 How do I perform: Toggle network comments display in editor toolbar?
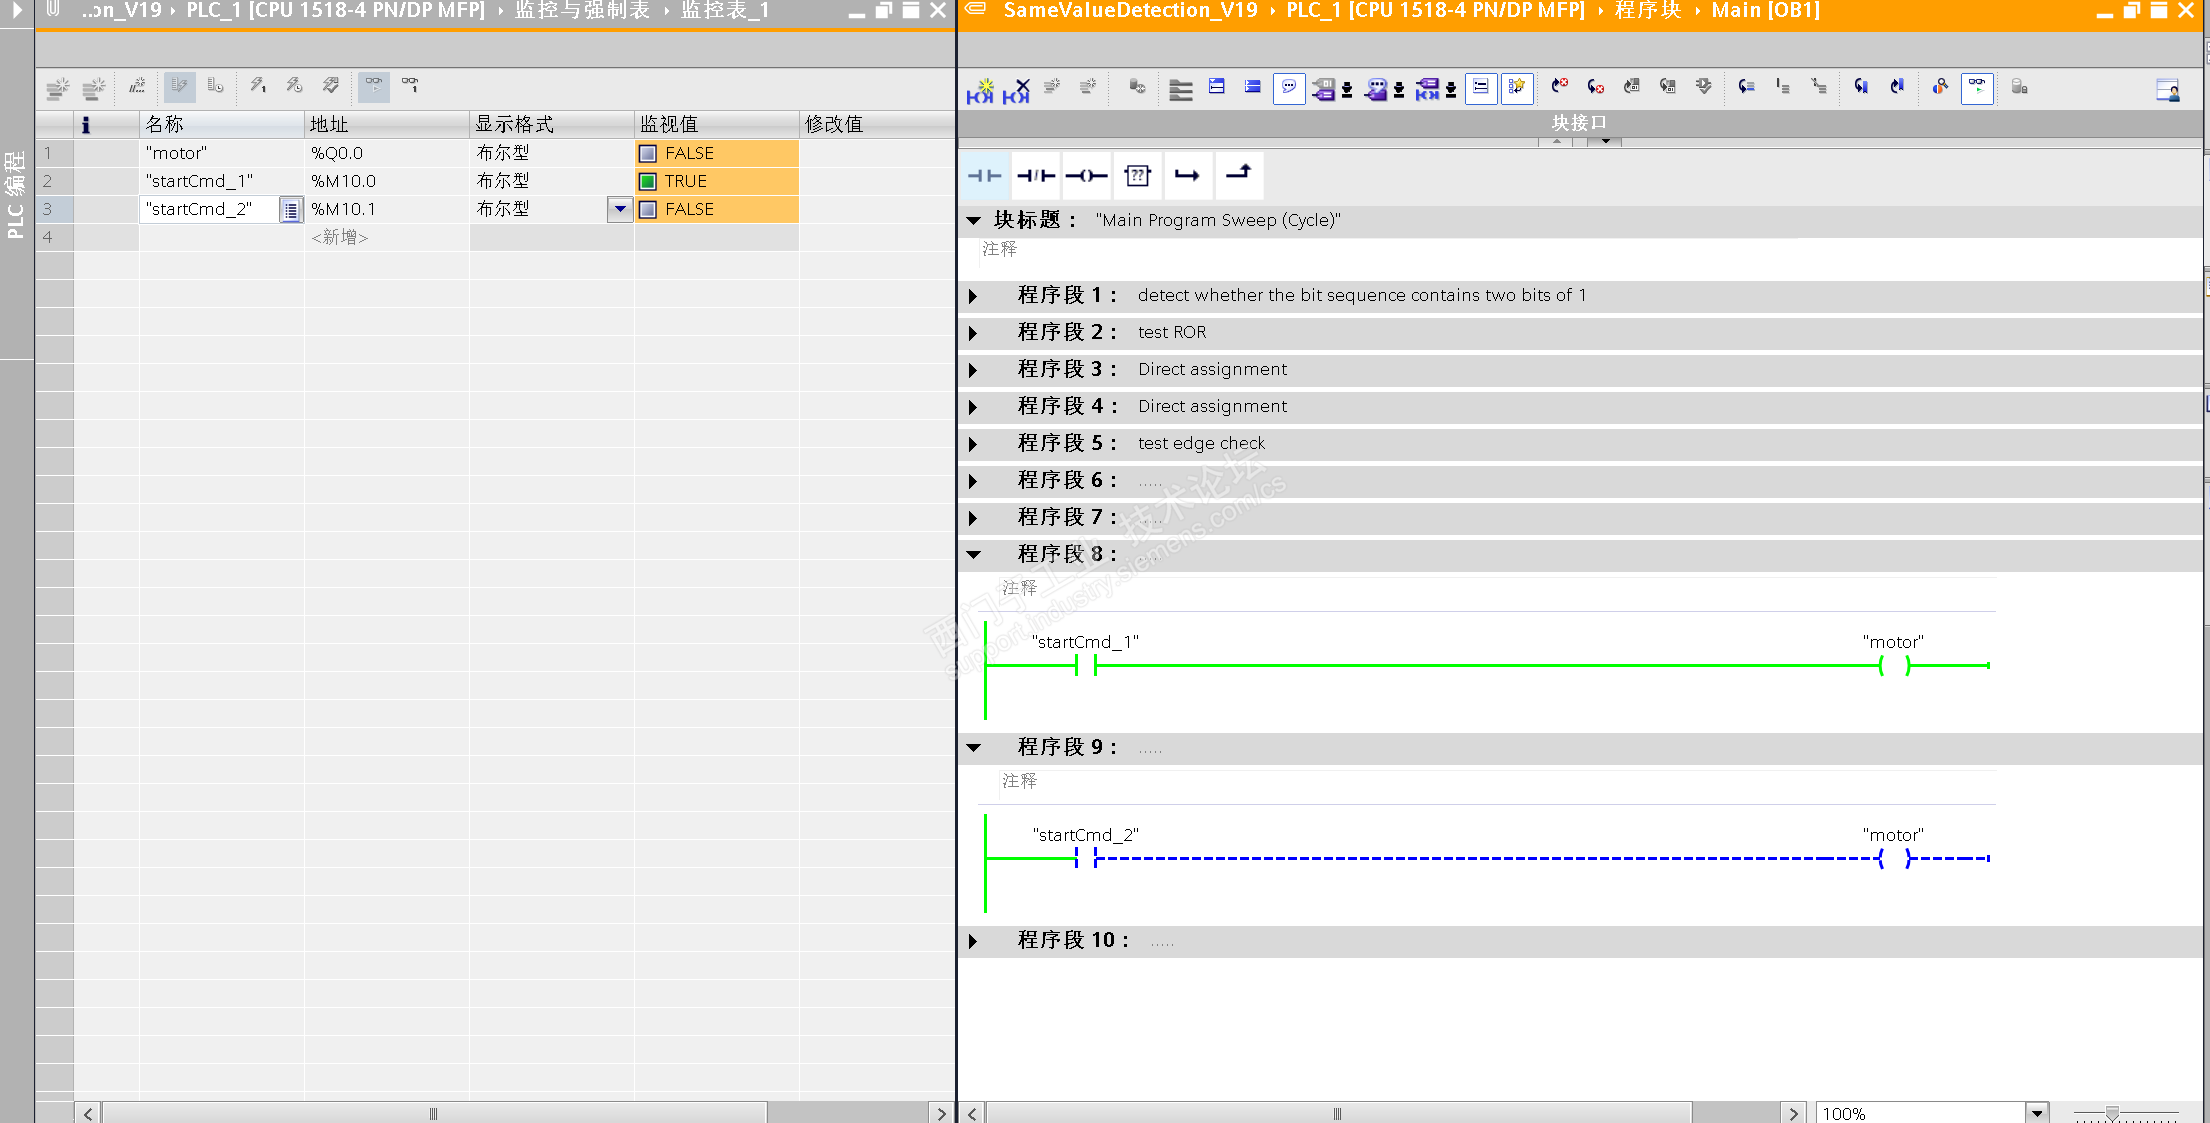(1289, 88)
